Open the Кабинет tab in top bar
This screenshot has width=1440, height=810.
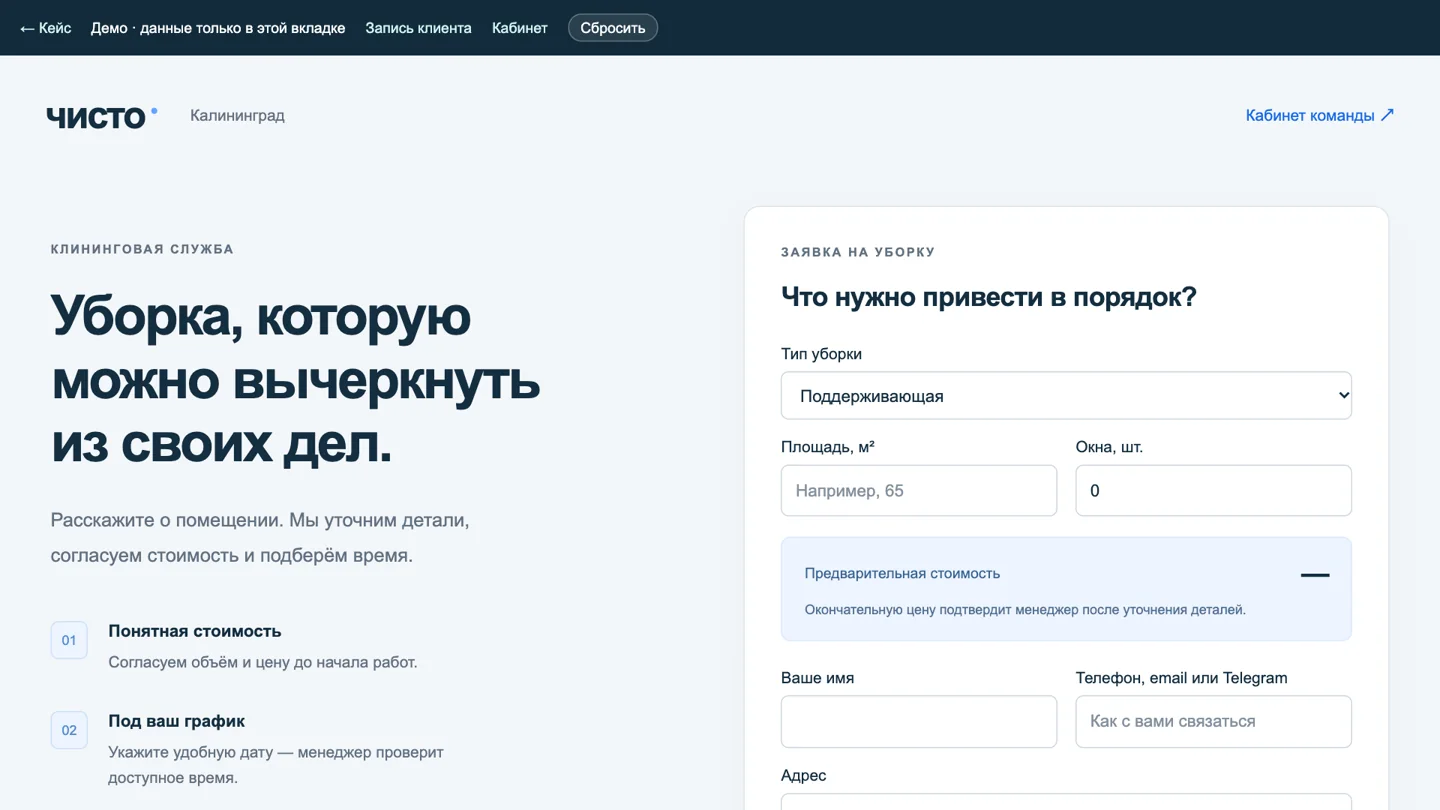click(x=520, y=28)
